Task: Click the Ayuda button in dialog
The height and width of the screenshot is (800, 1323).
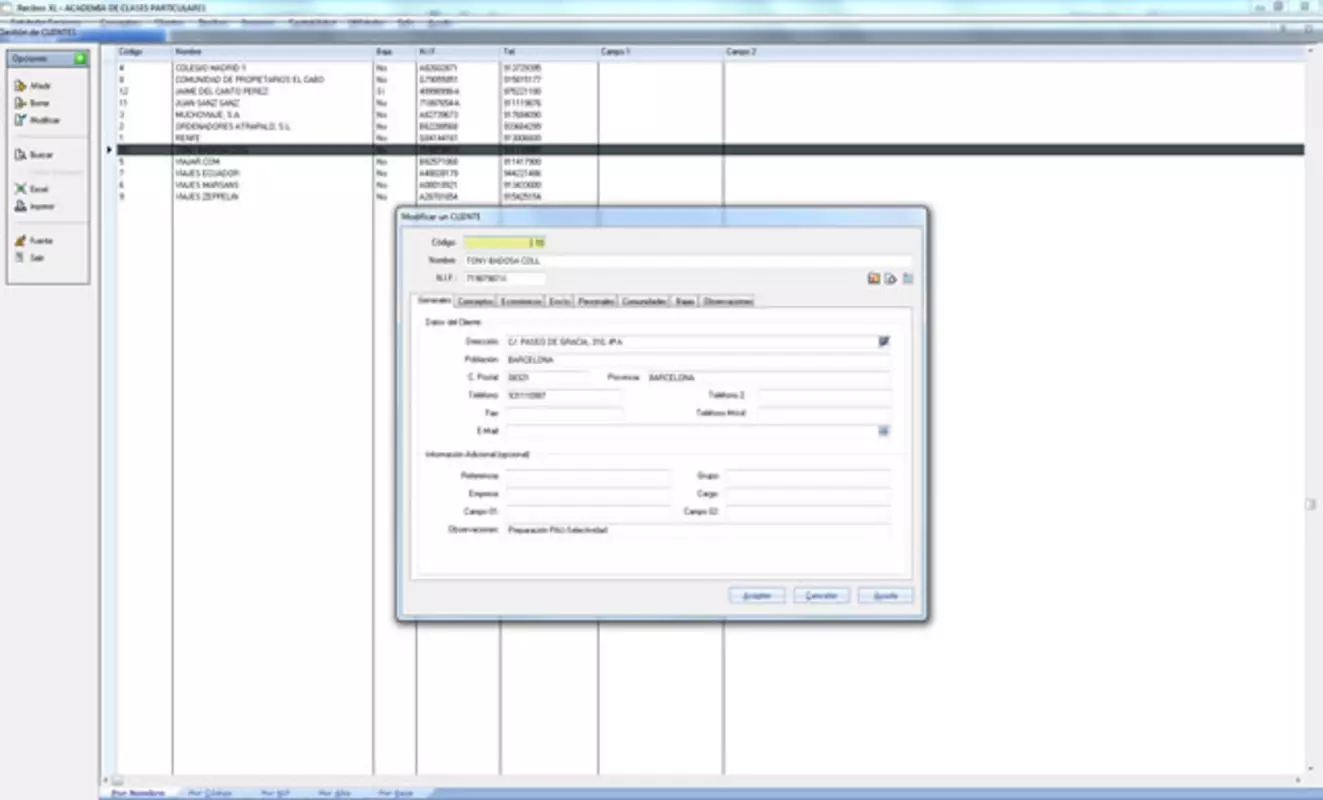Action: coord(886,595)
